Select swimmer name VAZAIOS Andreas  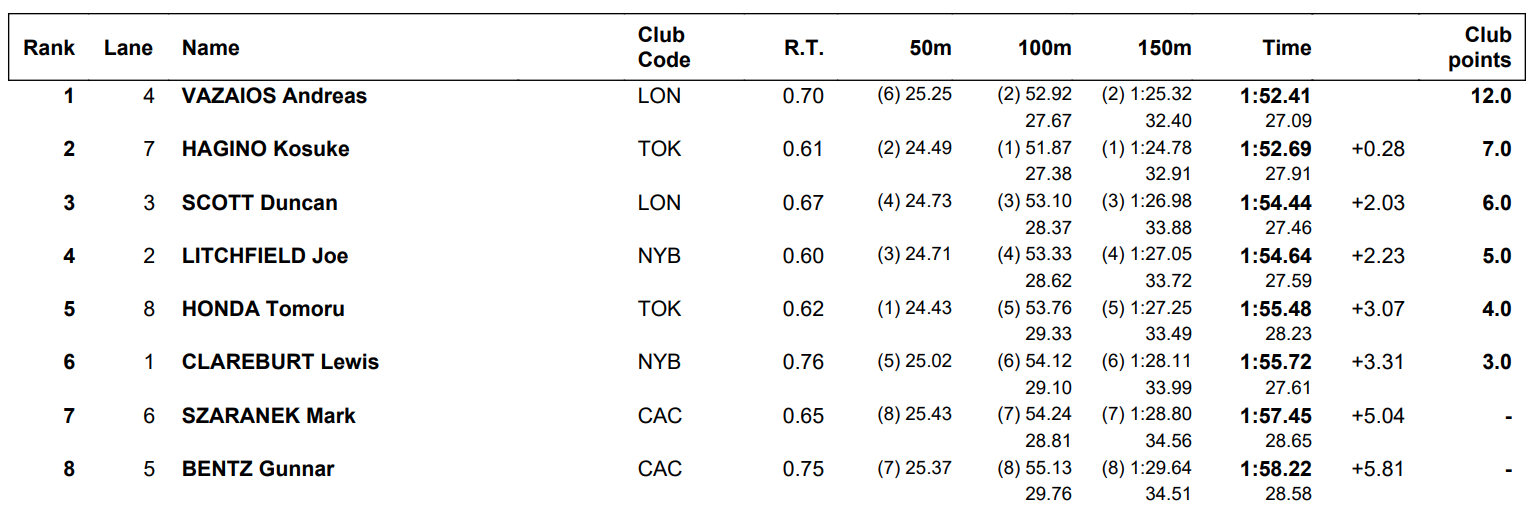(274, 96)
